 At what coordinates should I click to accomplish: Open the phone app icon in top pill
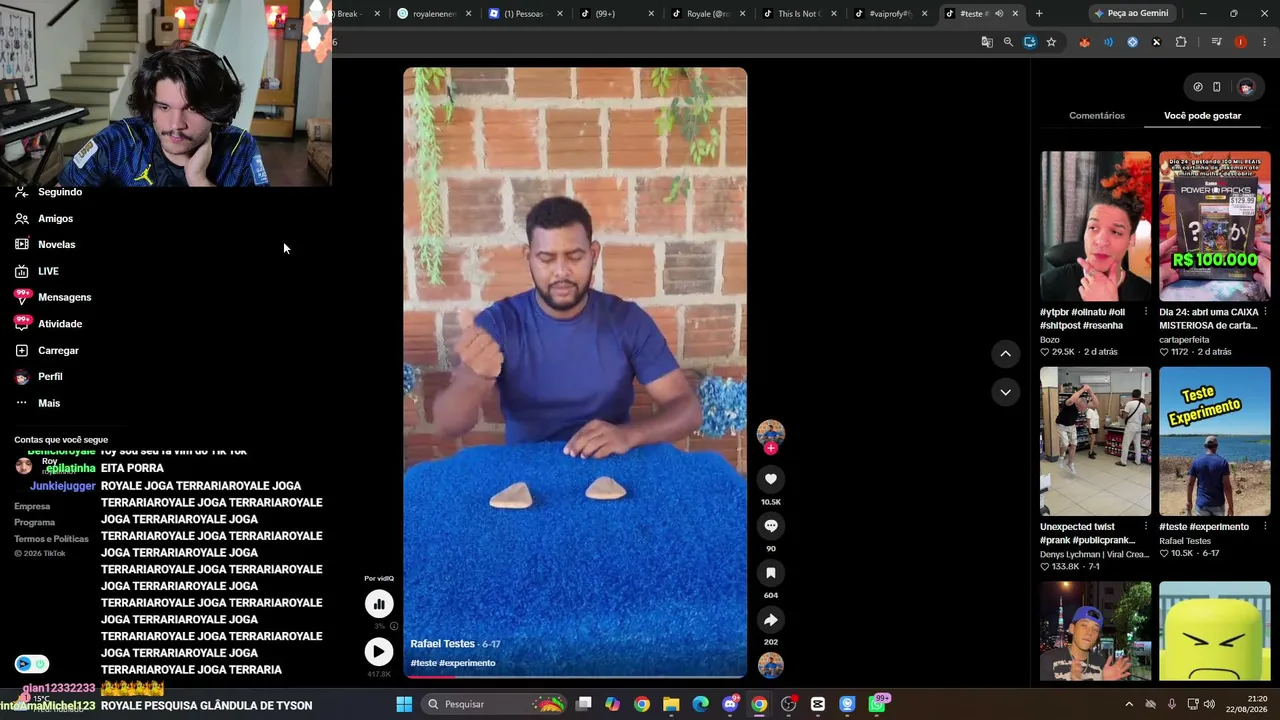coord(1216,87)
